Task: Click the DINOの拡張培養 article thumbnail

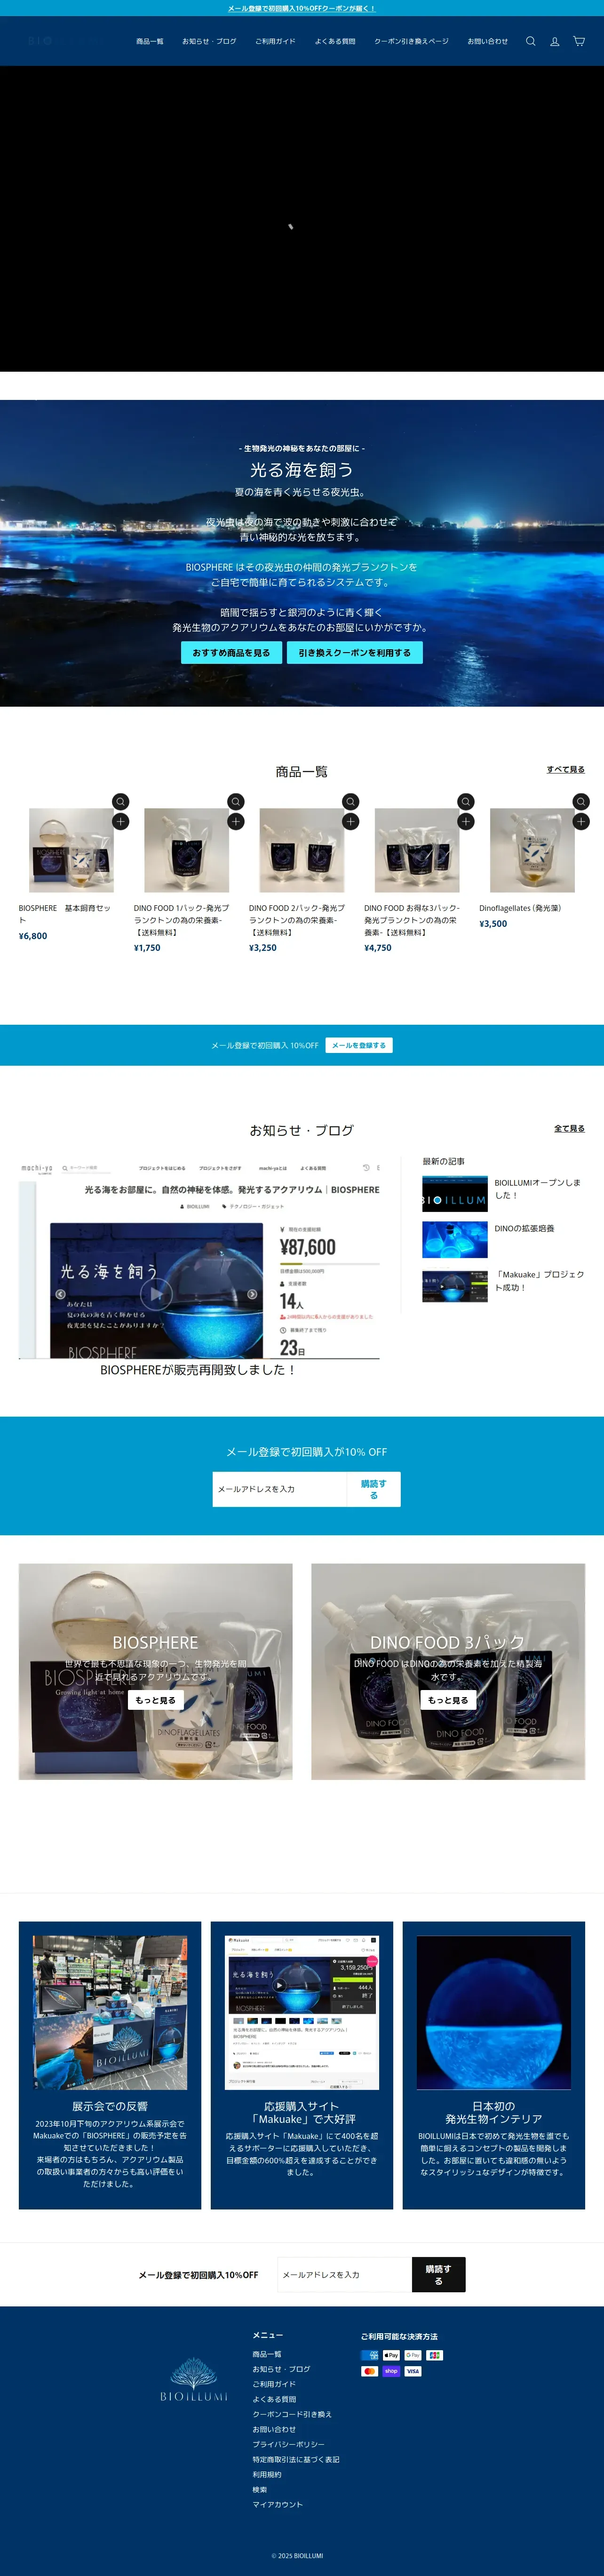Action: [x=455, y=1240]
